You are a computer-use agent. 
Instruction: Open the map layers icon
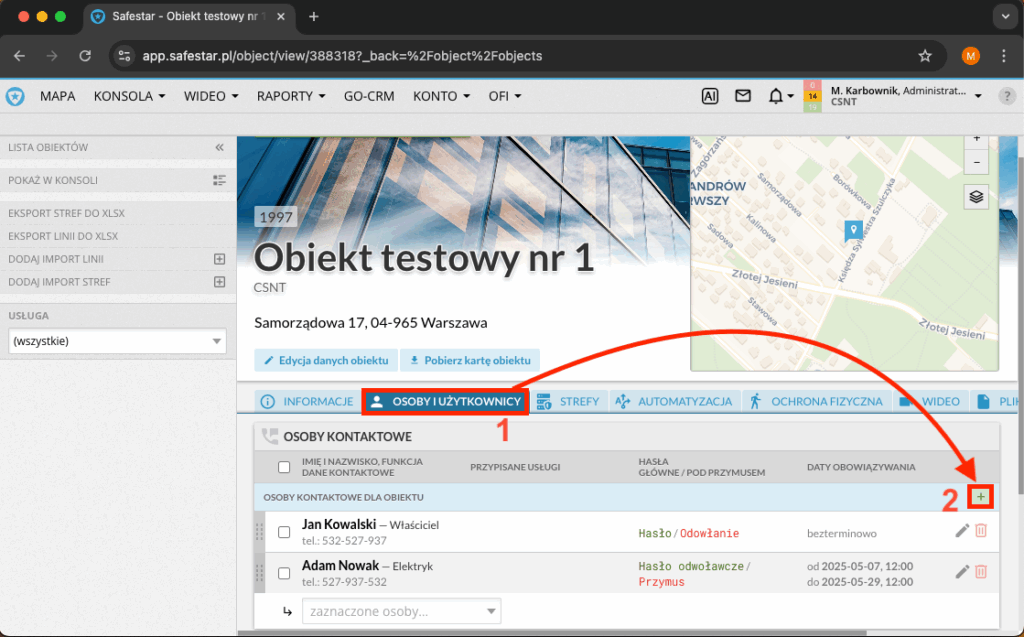click(976, 197)
